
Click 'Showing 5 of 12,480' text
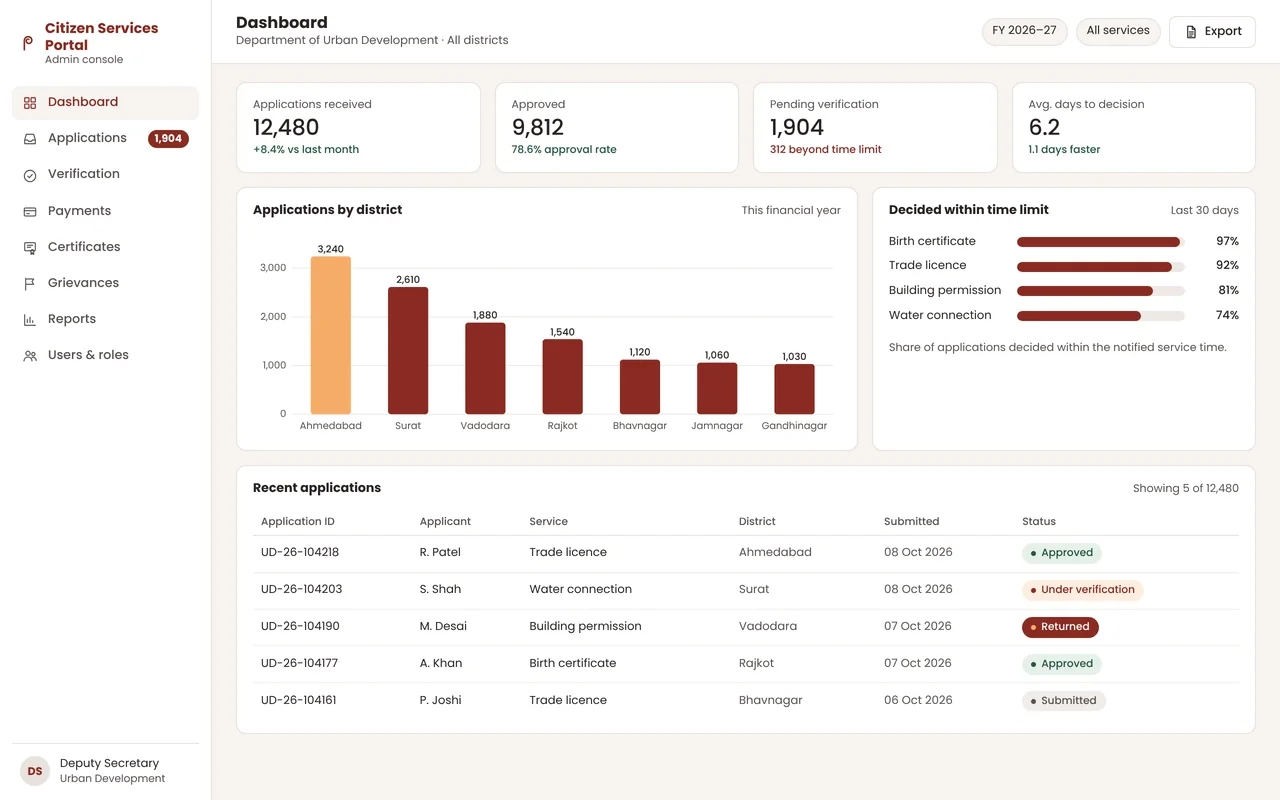point(1185,489)
